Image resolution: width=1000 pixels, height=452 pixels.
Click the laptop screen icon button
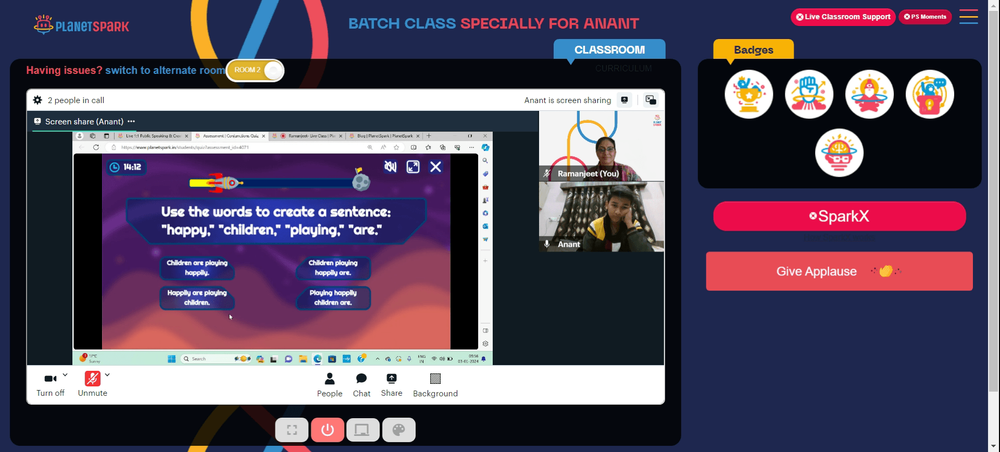[x=363, y=430]
